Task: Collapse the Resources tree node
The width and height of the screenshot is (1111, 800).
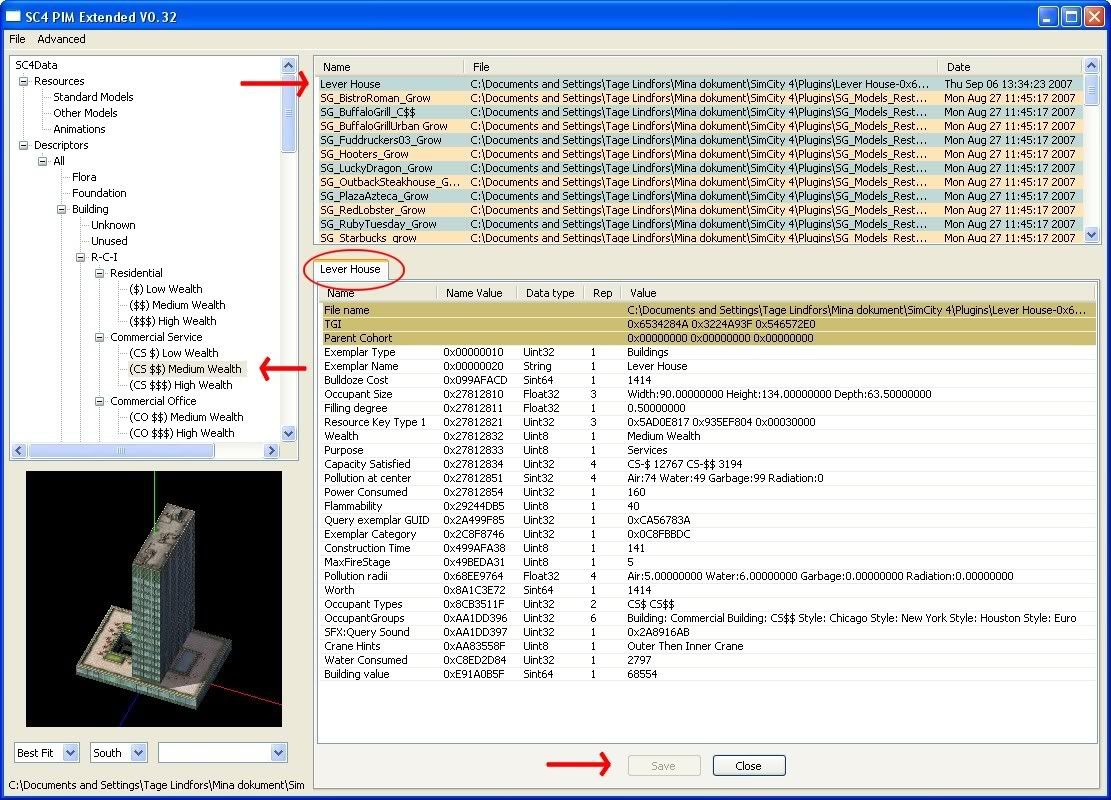Action: tap(24, 81)
